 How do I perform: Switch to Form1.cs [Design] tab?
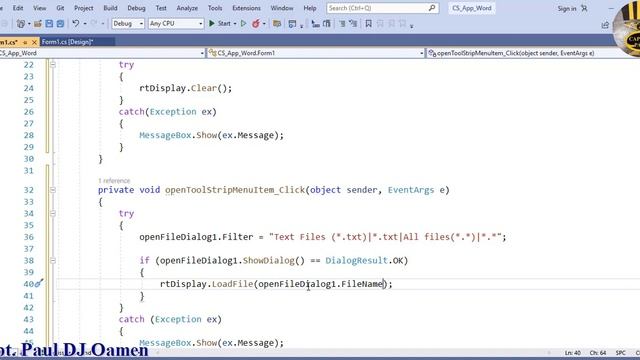pos(67,42)
